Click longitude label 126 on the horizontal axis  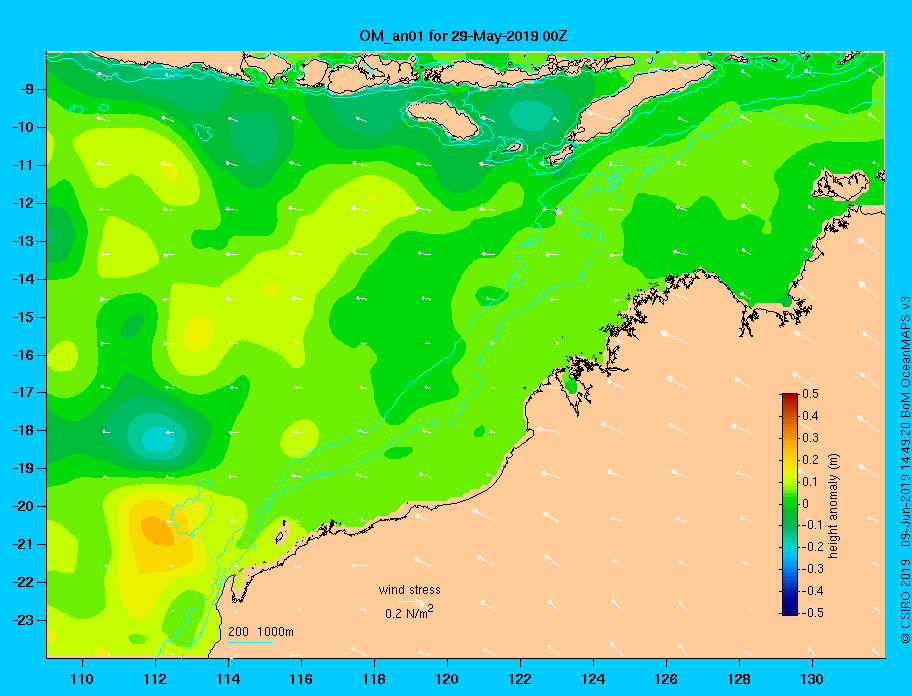coord(666,679)
